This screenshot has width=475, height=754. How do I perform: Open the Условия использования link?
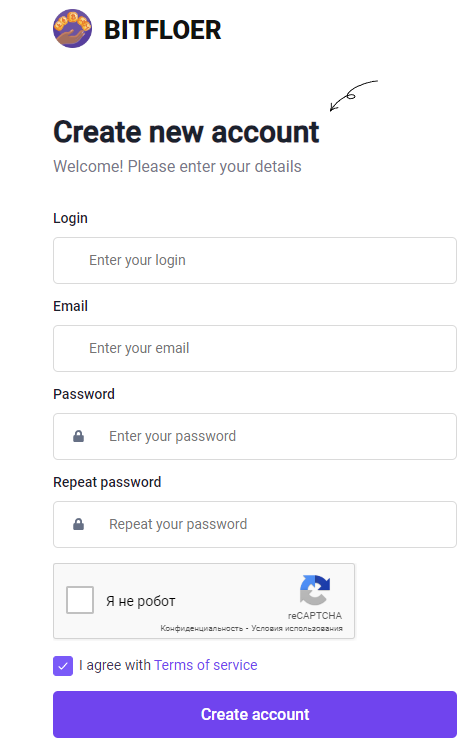[x=297, y=628]
